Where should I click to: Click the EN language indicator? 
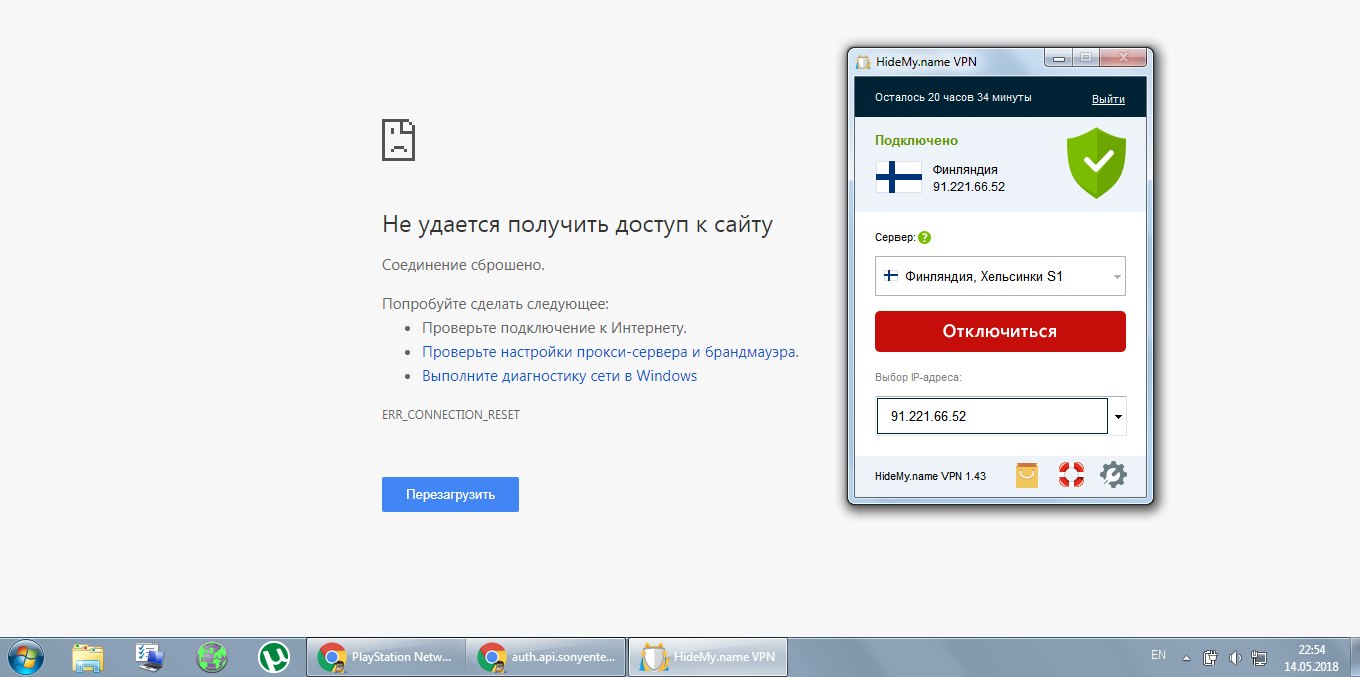click(1158, 655)
